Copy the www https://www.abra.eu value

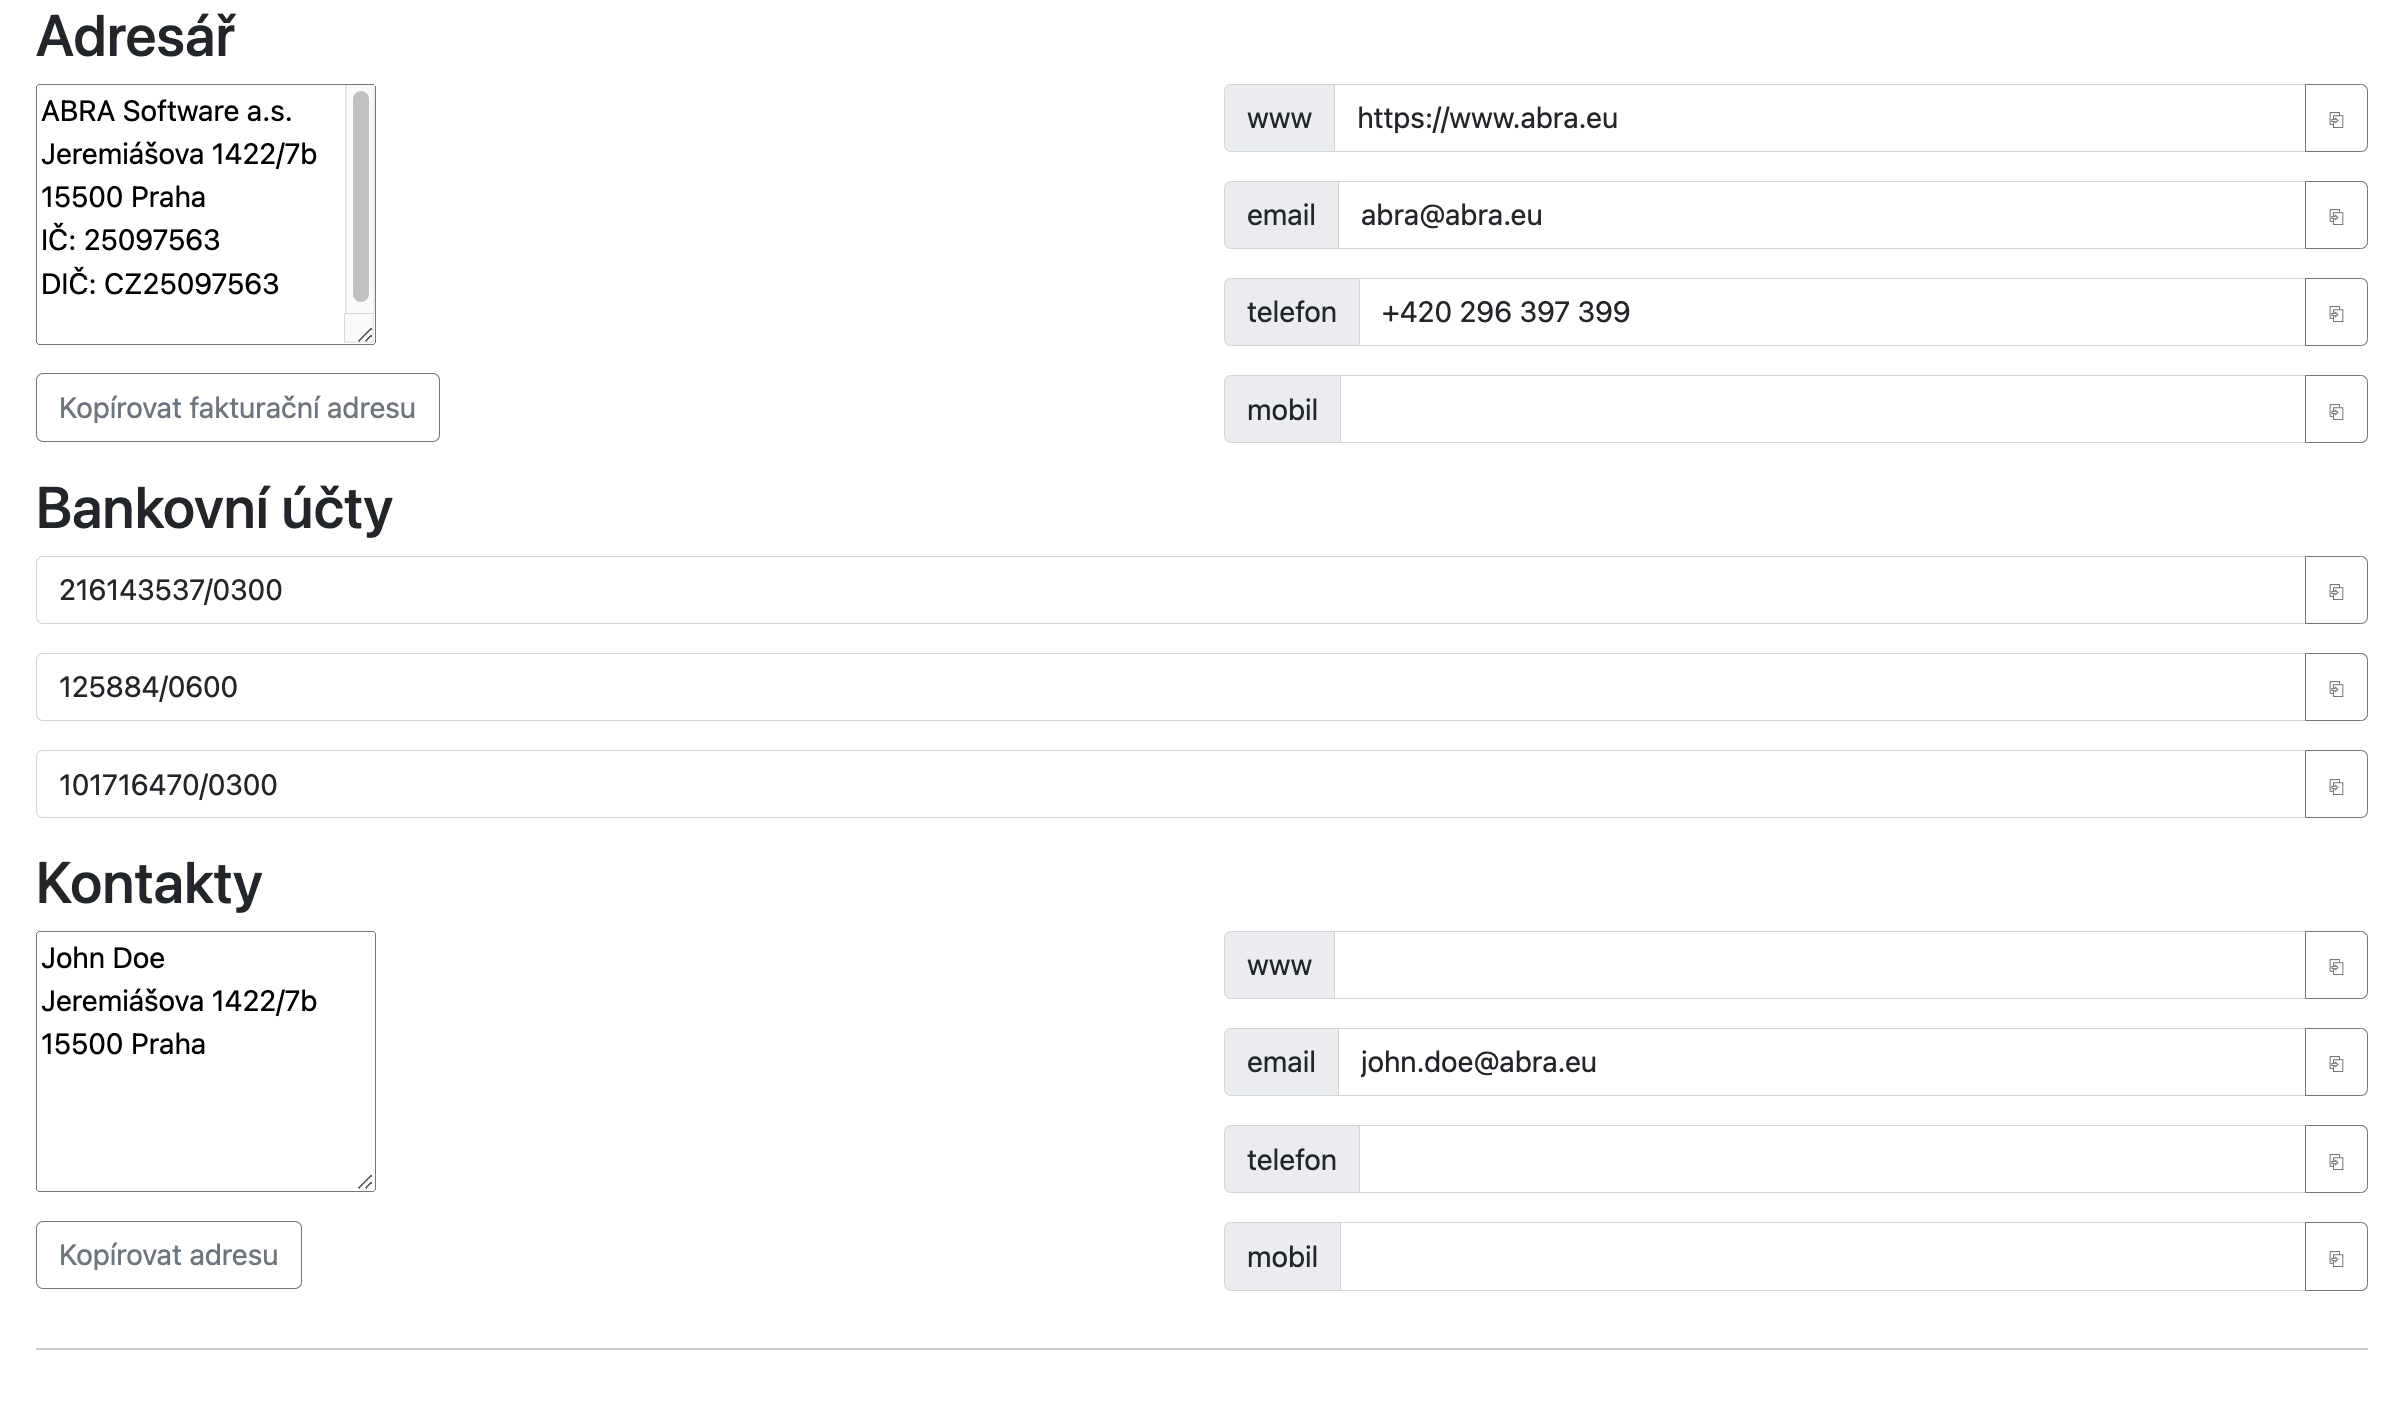coord(2335,119)
